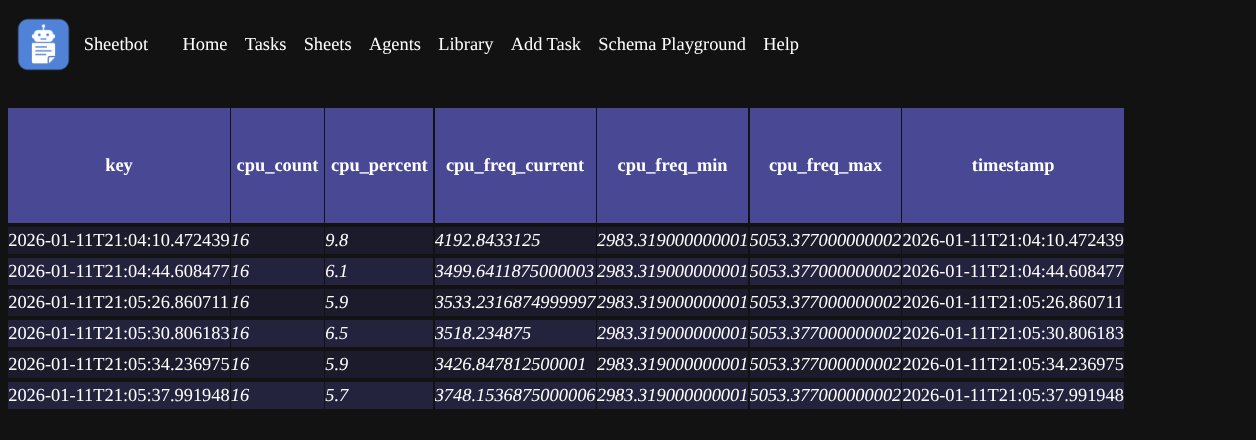
Task: Click the Sheetbot robot logo icon
Action: pos(43,45)
